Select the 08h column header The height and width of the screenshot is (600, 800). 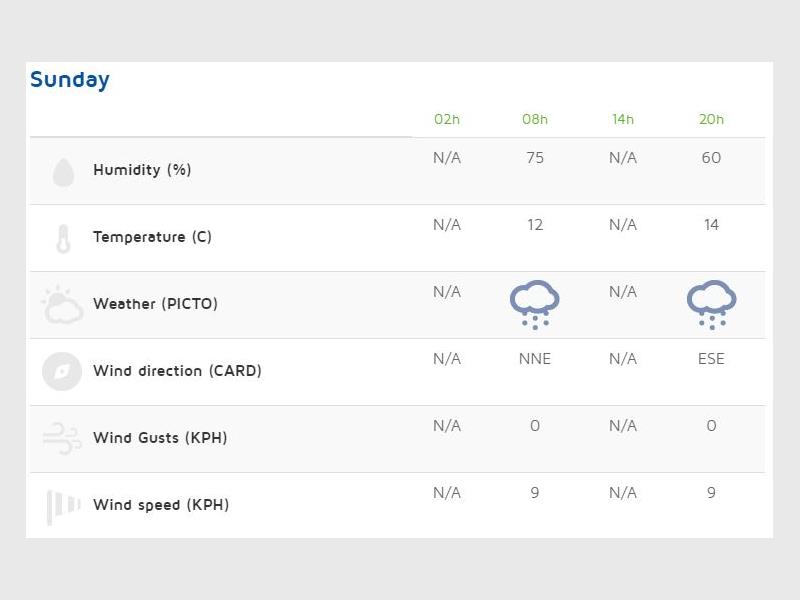(535, 120)
